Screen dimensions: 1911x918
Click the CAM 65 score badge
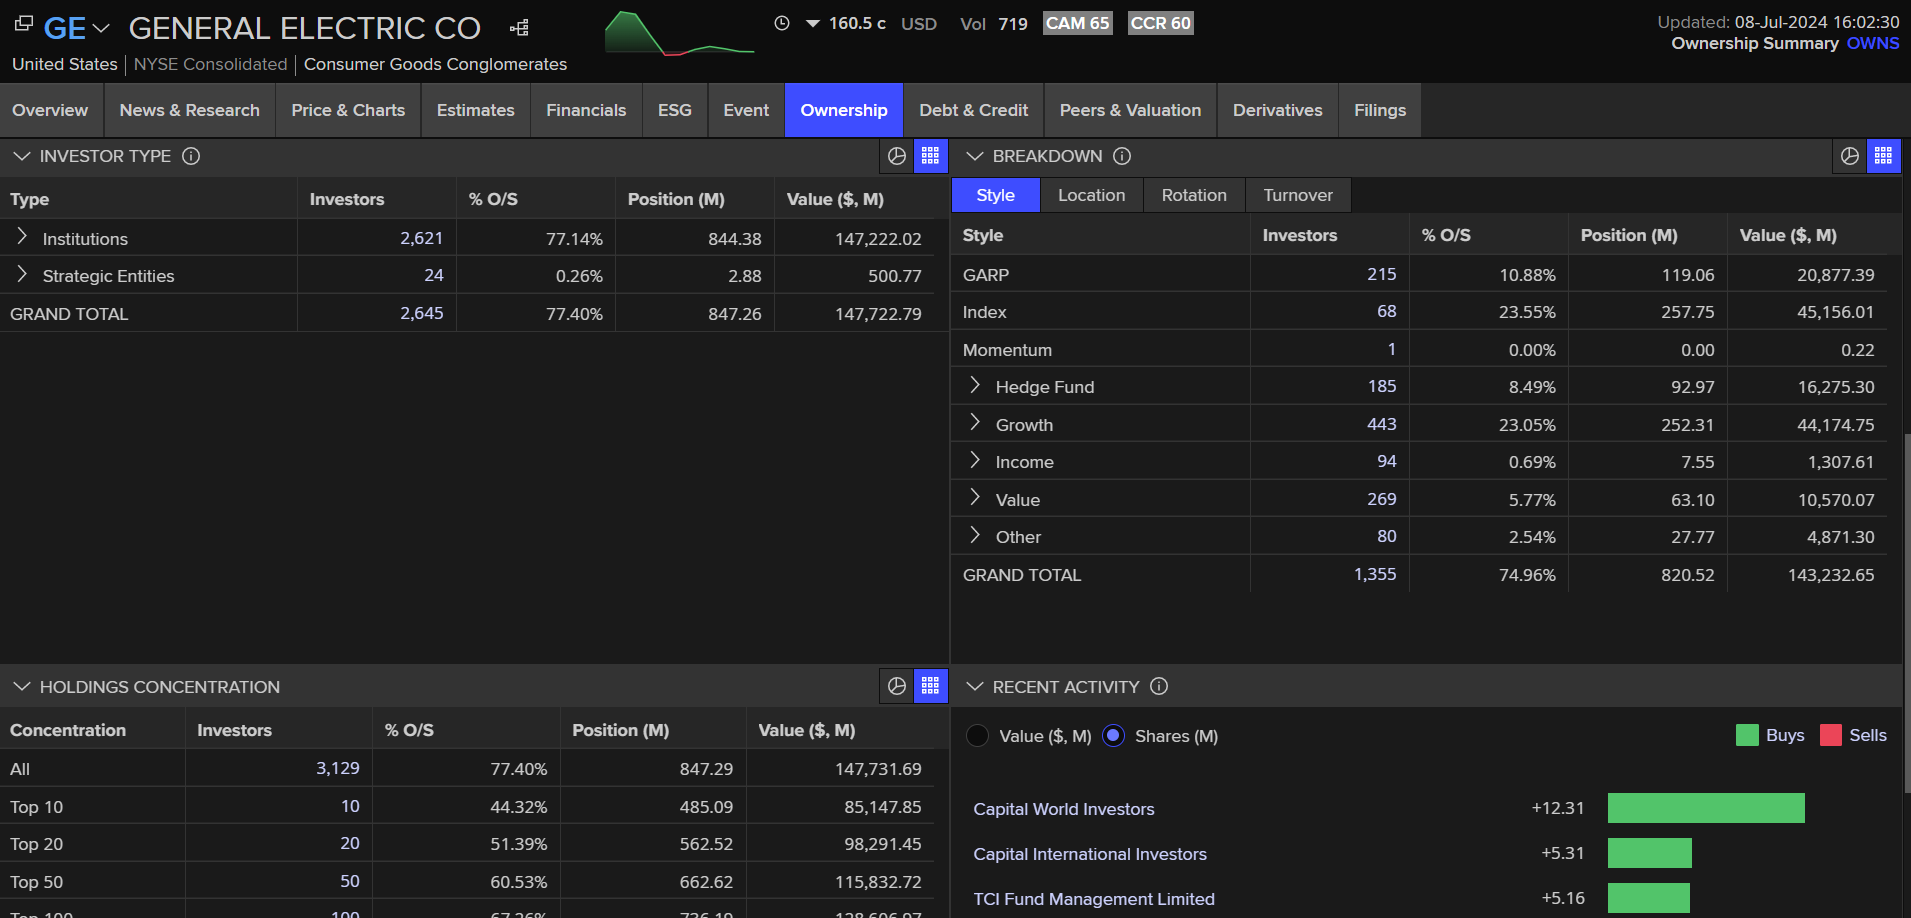click(x=1077, y=23)
